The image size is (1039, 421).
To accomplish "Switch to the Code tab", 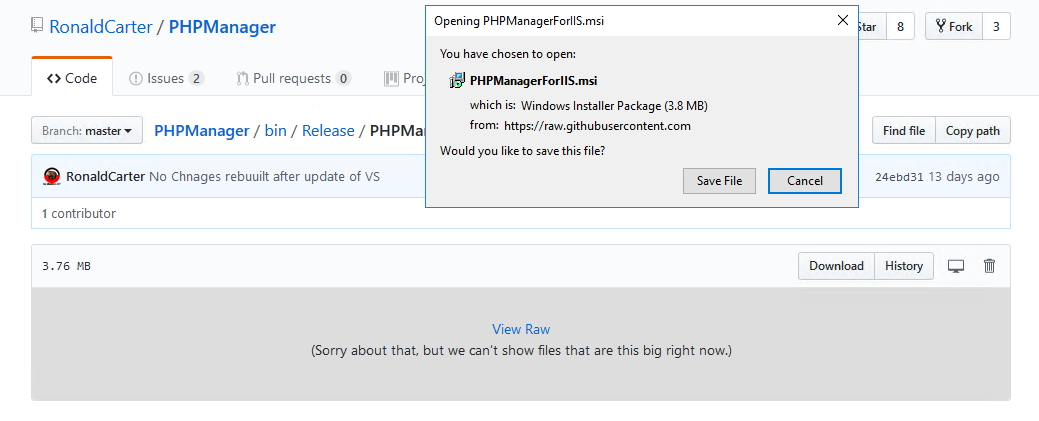I will coord(72,78).
